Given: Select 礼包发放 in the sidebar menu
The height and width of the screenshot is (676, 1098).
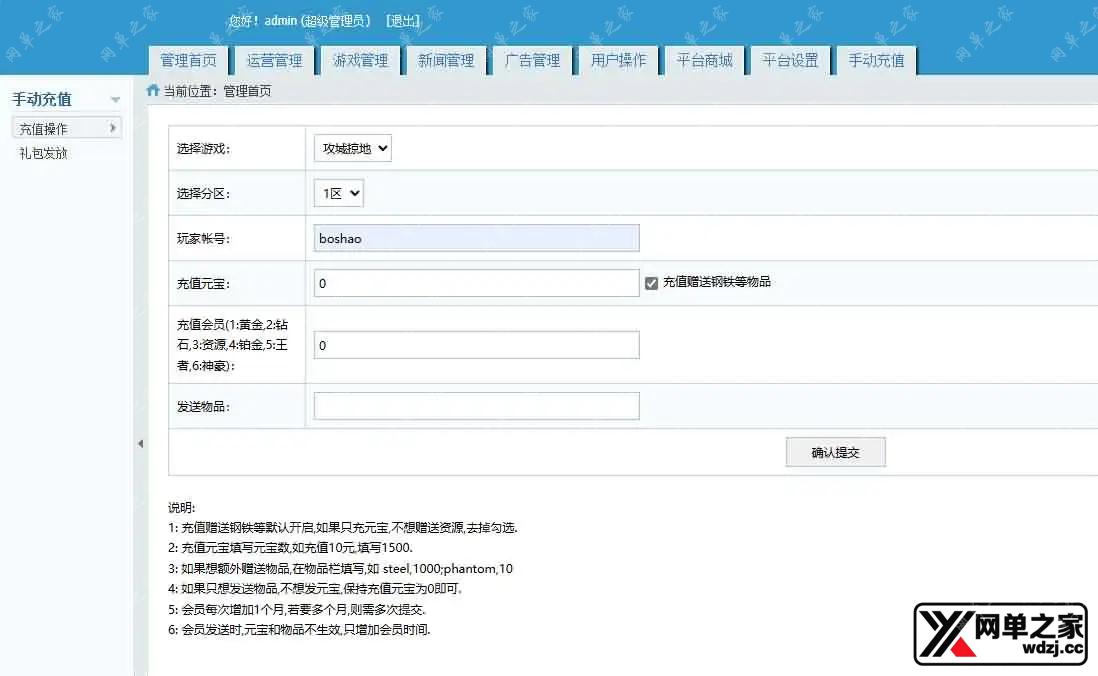Looking at the screenshot, I should 43,153.
